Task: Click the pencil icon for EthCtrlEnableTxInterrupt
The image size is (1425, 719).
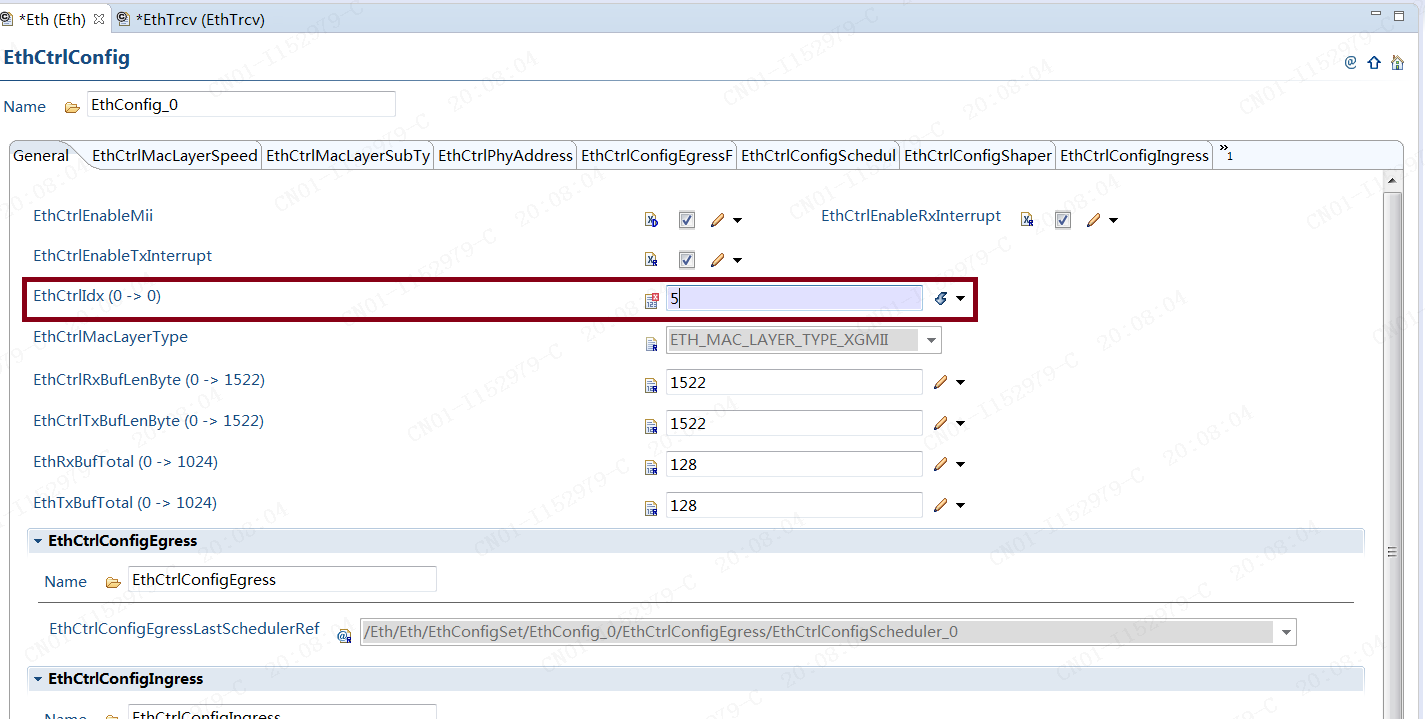Action: coord(717,260)
